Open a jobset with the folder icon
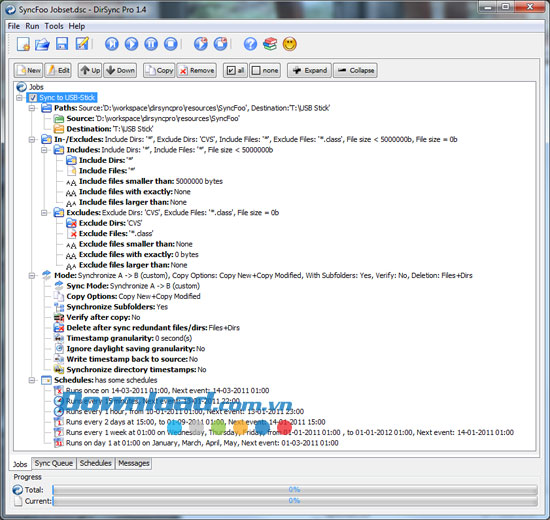The image size is (550, 520). (42, 44)
